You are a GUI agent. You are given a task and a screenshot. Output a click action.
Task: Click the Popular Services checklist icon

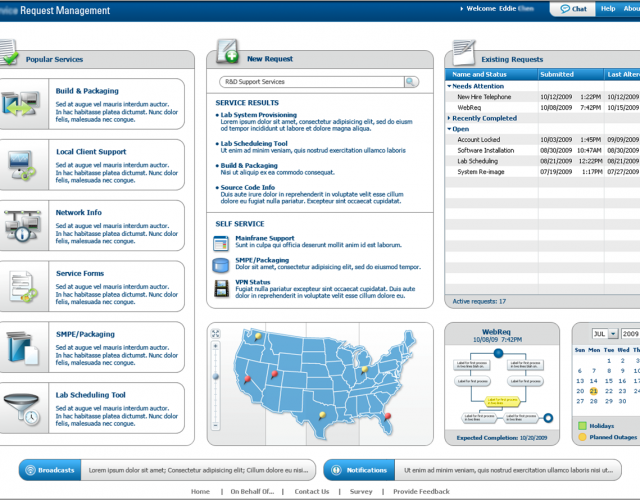(x=9, y=52)
